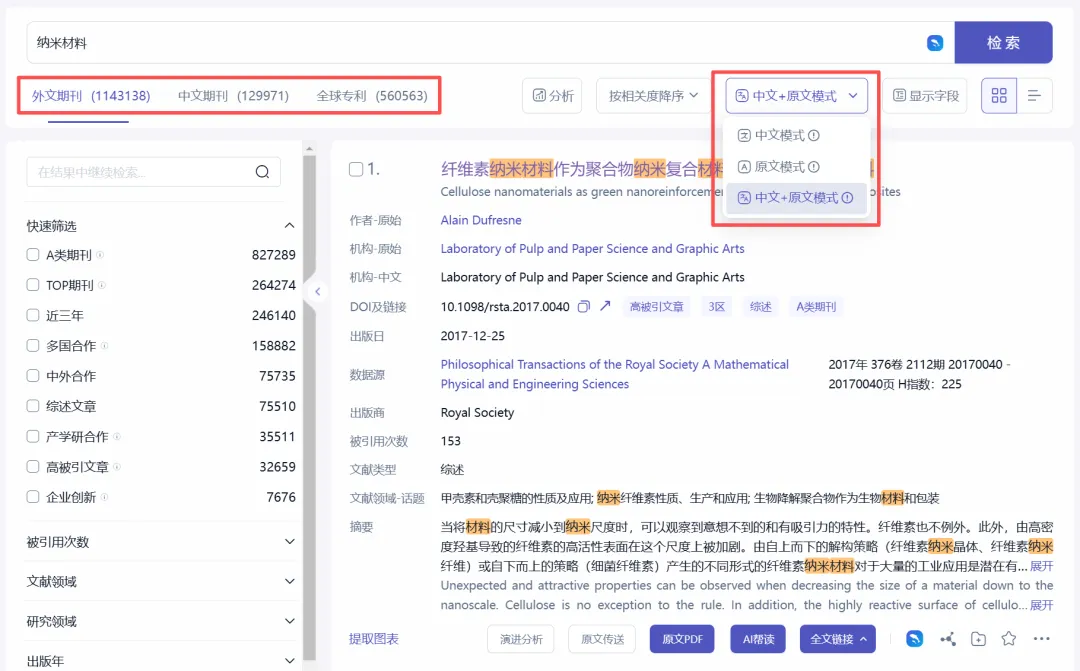Open the DOI external link arrow
This screenshot has height=671, width=1080.
(x=605, y=306)
